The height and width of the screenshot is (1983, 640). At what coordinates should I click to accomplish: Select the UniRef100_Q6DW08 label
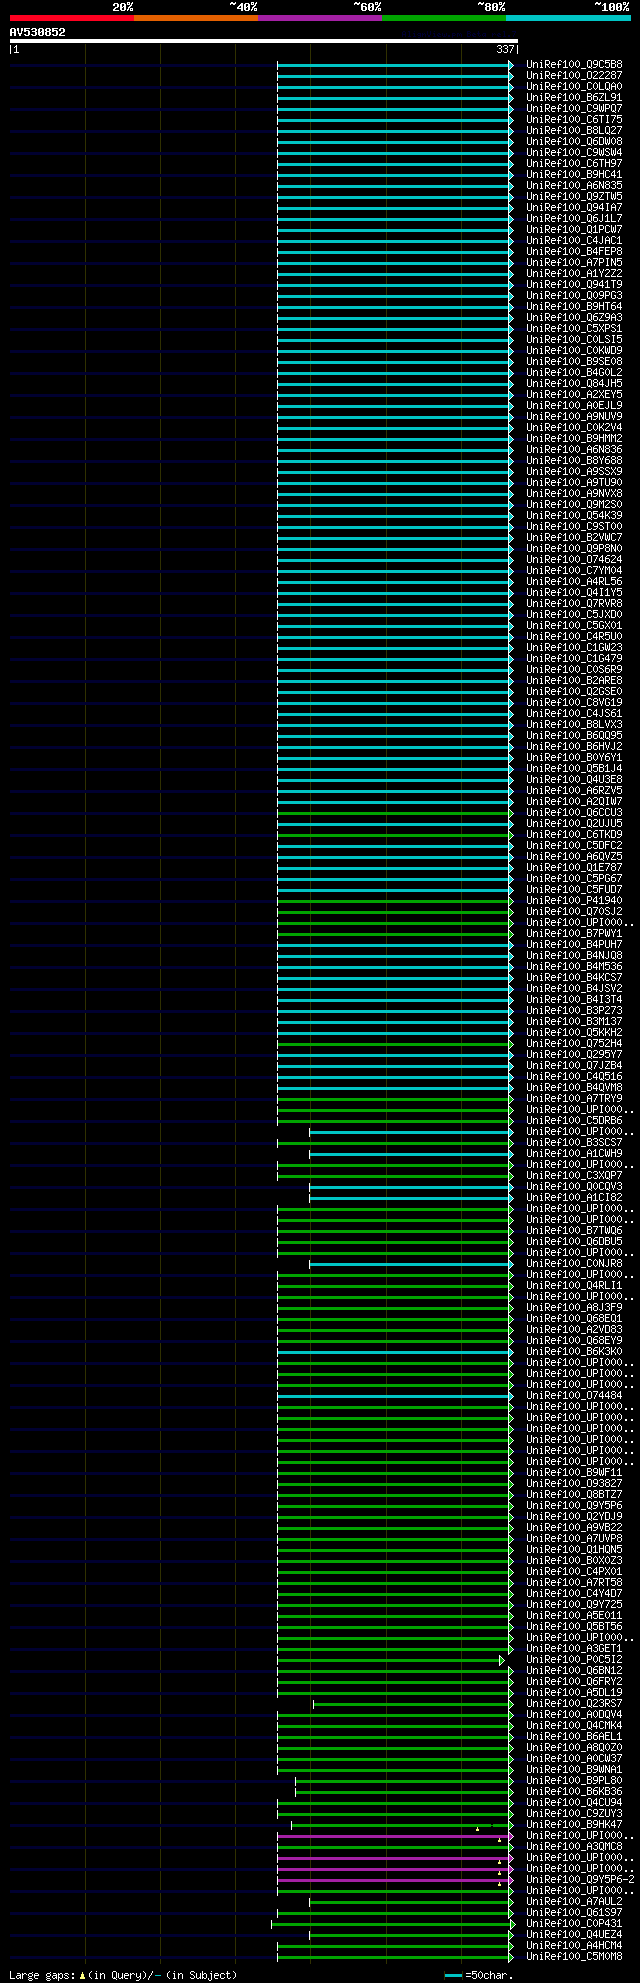(574, 141)
